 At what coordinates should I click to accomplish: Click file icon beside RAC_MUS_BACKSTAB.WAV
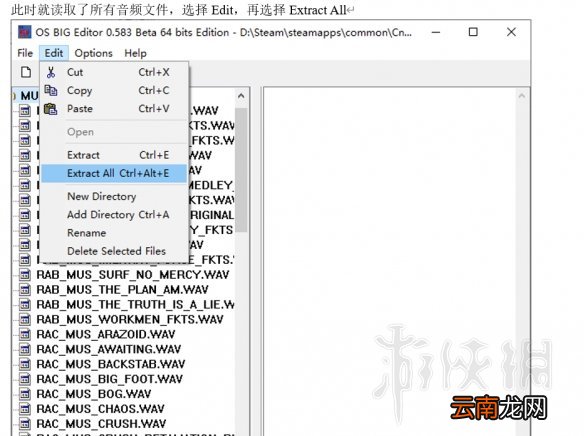pos(25,364)
